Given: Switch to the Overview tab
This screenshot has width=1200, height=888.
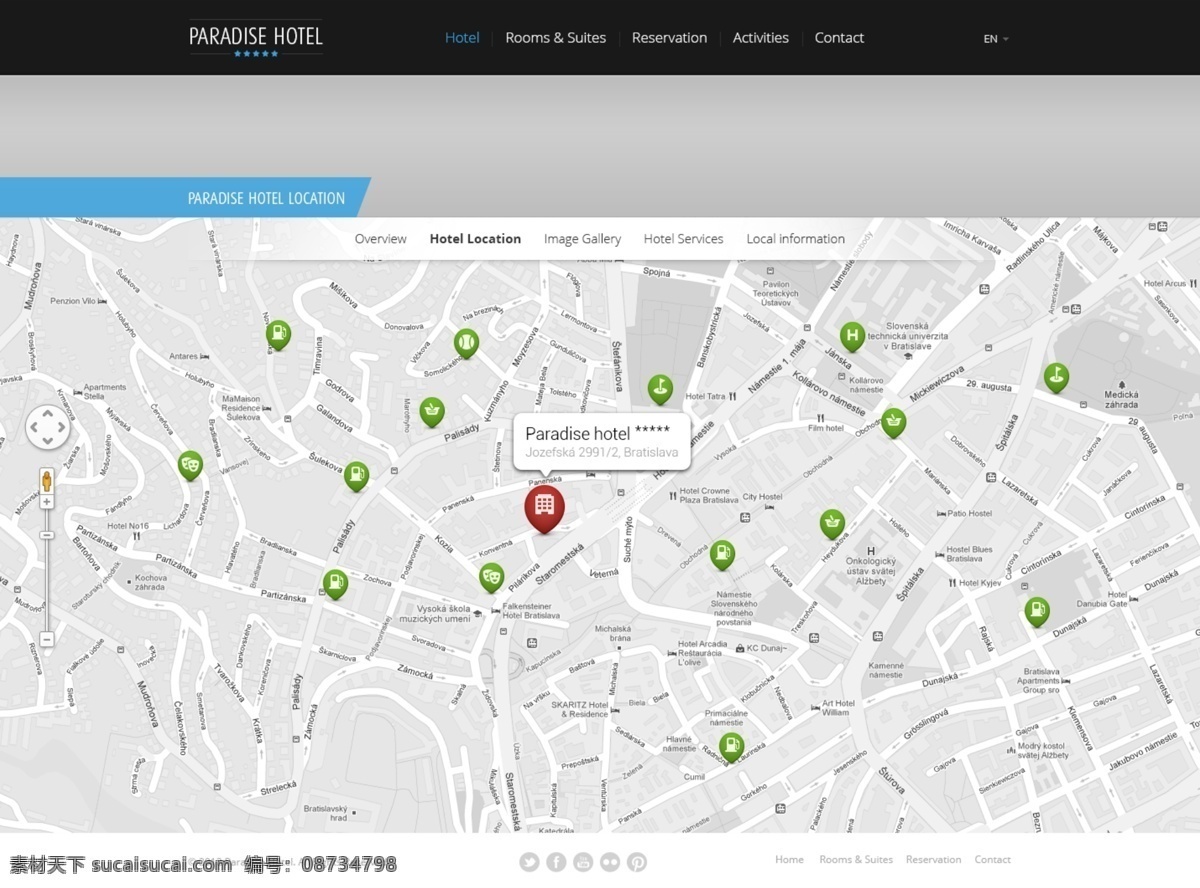Looking at the screenshot, I should coord(380,239).
